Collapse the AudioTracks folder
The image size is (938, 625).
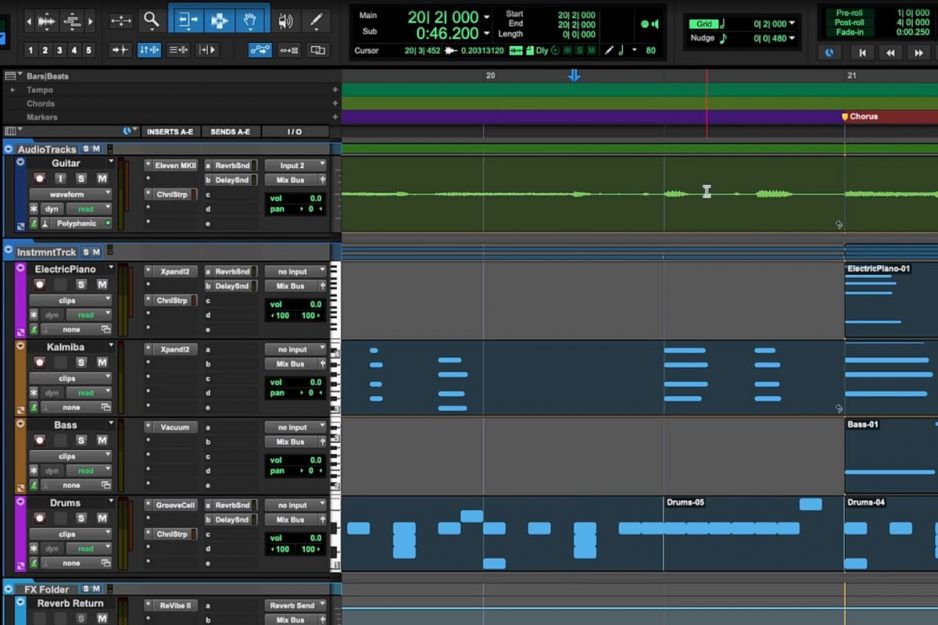pos(7,147)
